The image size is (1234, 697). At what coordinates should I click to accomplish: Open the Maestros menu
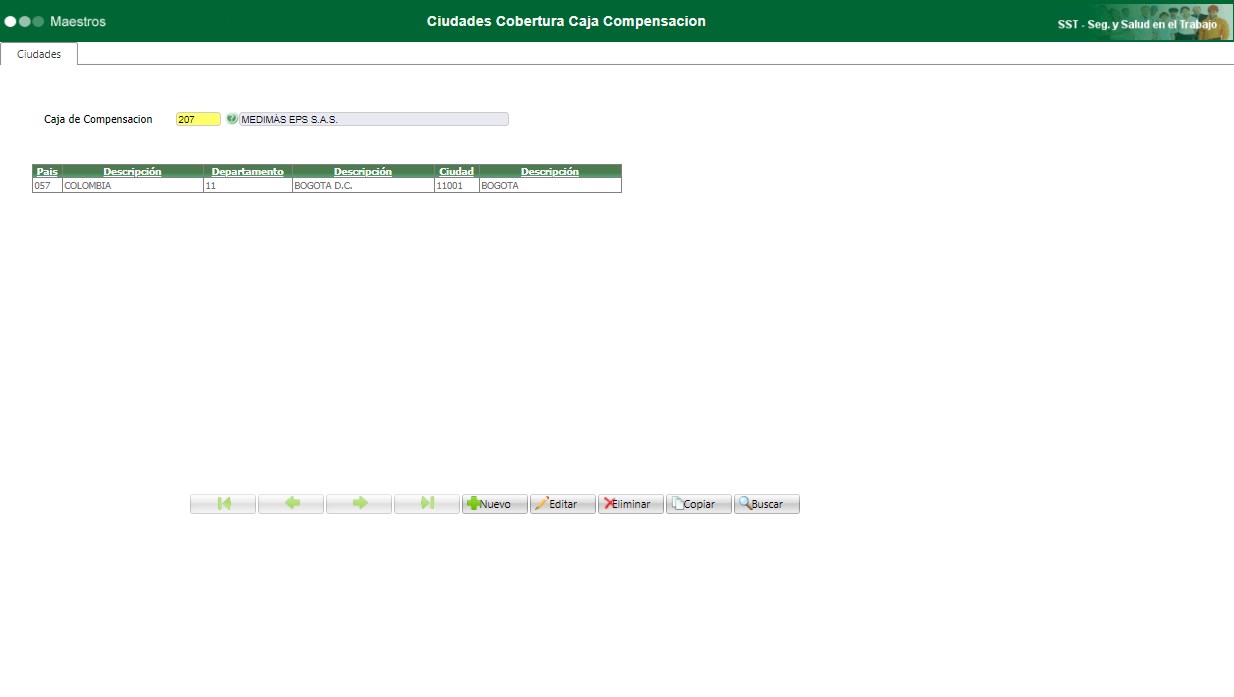click(77, 21)
